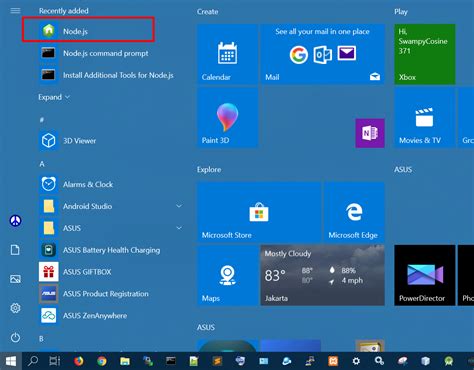Expand the ASUS folder chevron
This screenshot has width=474, height=370.
pyautogui.click(x=179, y=228)
